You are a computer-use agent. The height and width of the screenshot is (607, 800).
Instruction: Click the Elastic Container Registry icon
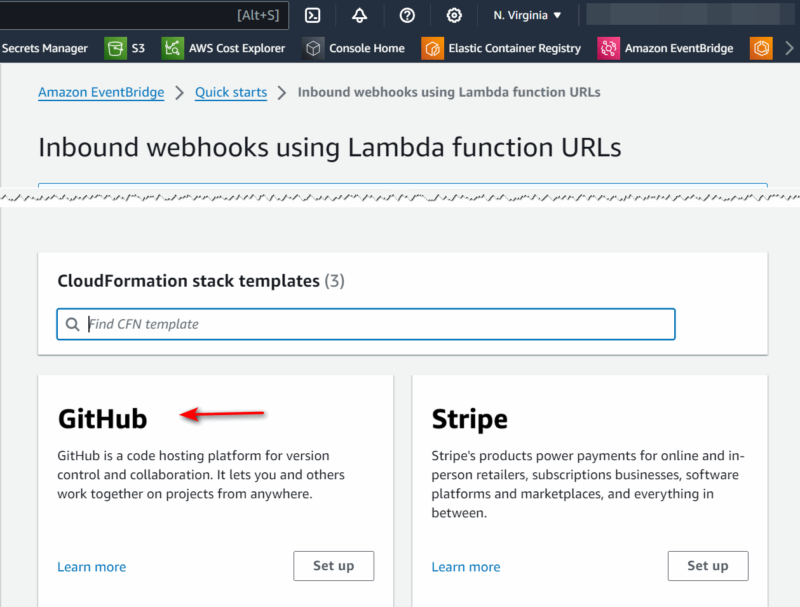(x=432, y=48)
